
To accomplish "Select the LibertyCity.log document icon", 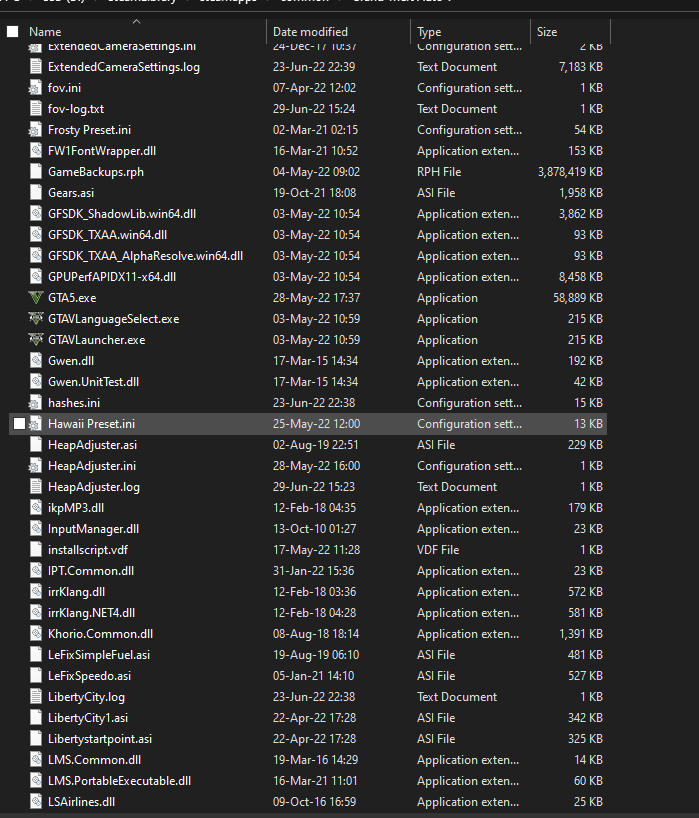I will [37, 697].
